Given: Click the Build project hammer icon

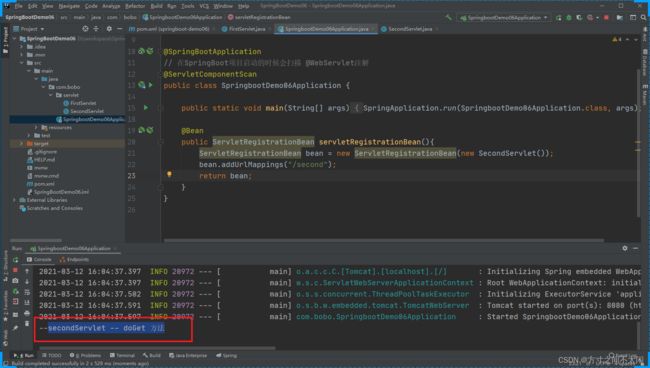Looking at the screenshot, I should coord(449,18).
